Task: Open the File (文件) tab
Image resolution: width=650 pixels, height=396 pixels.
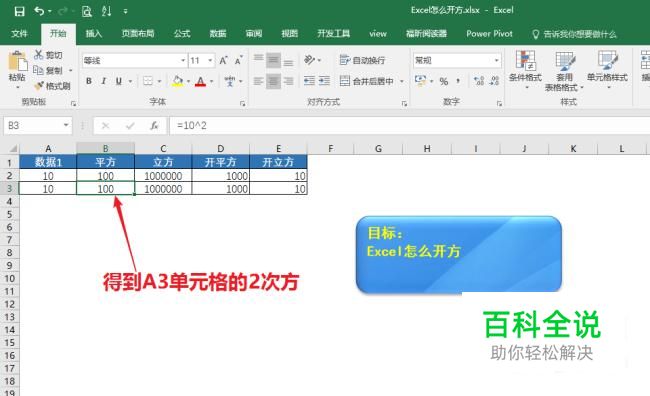Action: (19, 34)
